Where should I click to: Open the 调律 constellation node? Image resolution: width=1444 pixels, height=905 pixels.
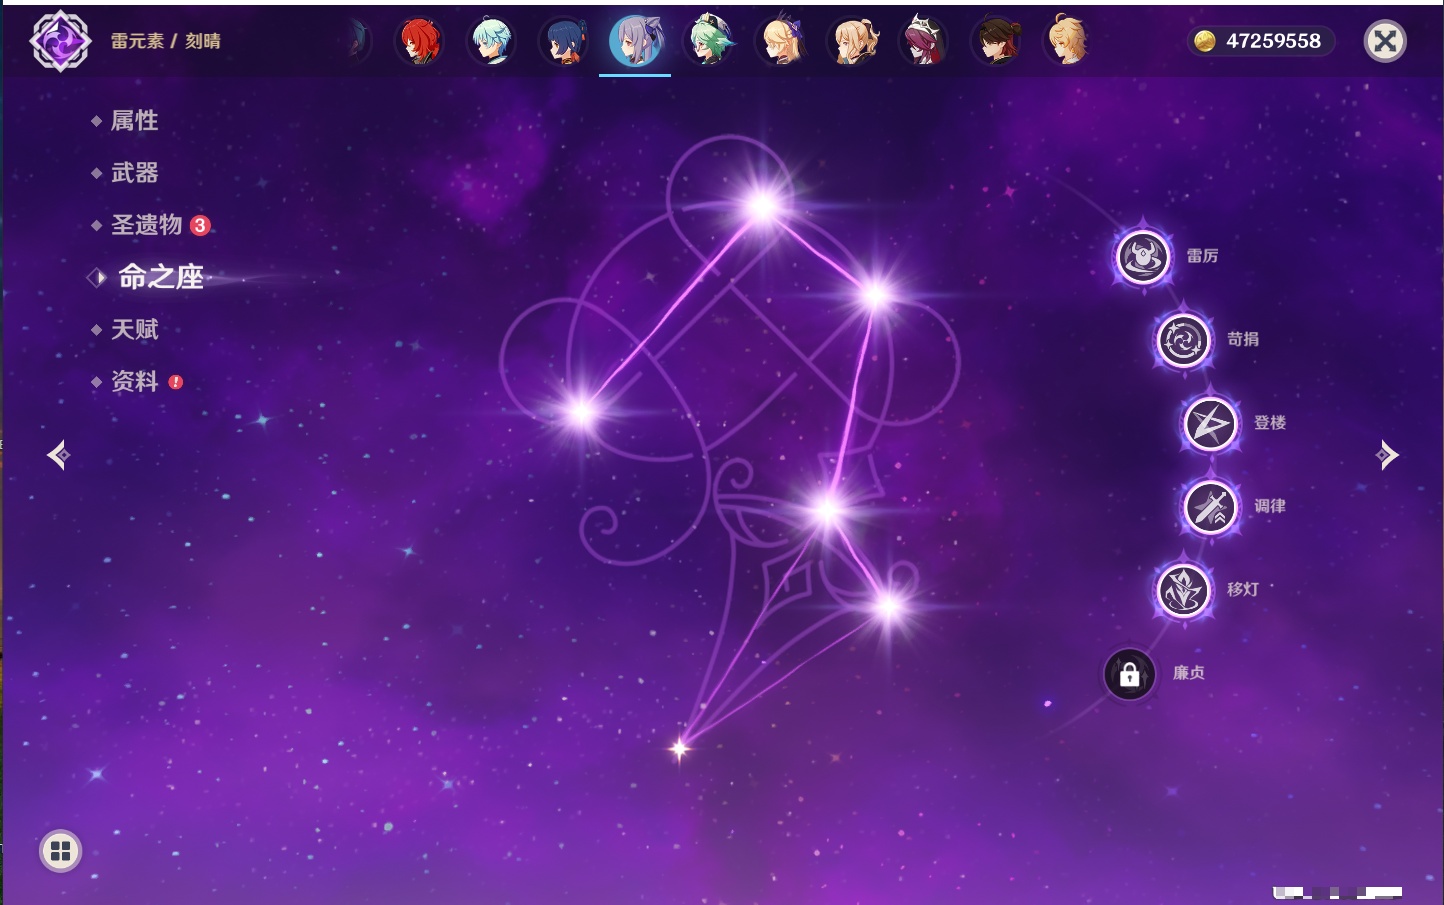[x=1211, y=507]
